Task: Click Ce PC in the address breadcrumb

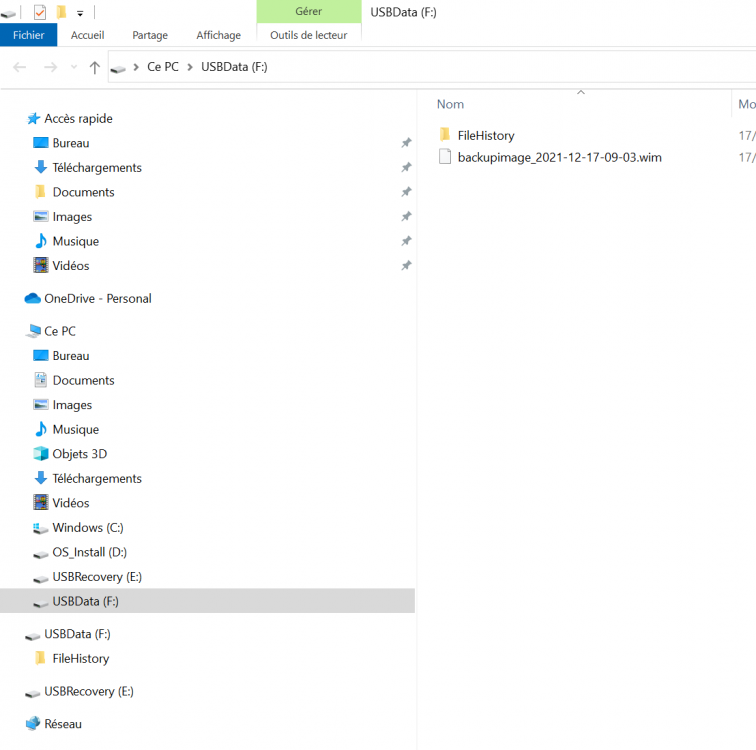Action: [x=161, y=67]
